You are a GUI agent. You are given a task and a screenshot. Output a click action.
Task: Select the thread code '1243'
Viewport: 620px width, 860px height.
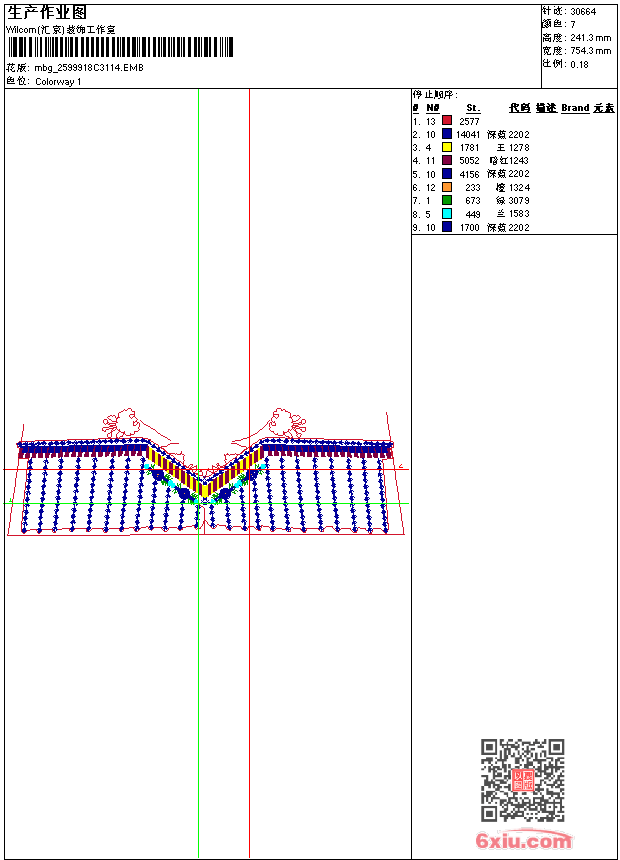[x=518, y=161]
